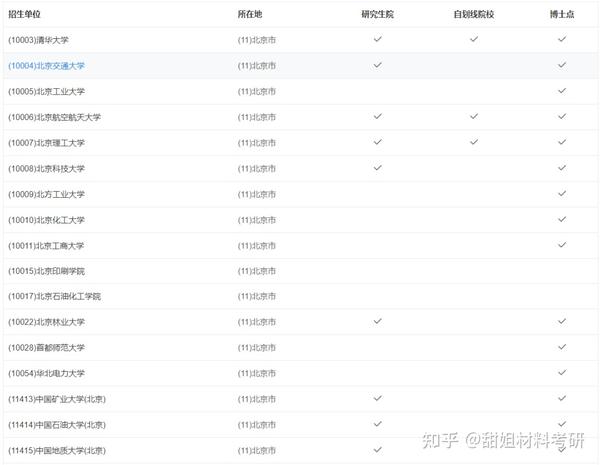Click 北京交通大学 博士点 checkmark
600x465 pixels.
(562, 65)
